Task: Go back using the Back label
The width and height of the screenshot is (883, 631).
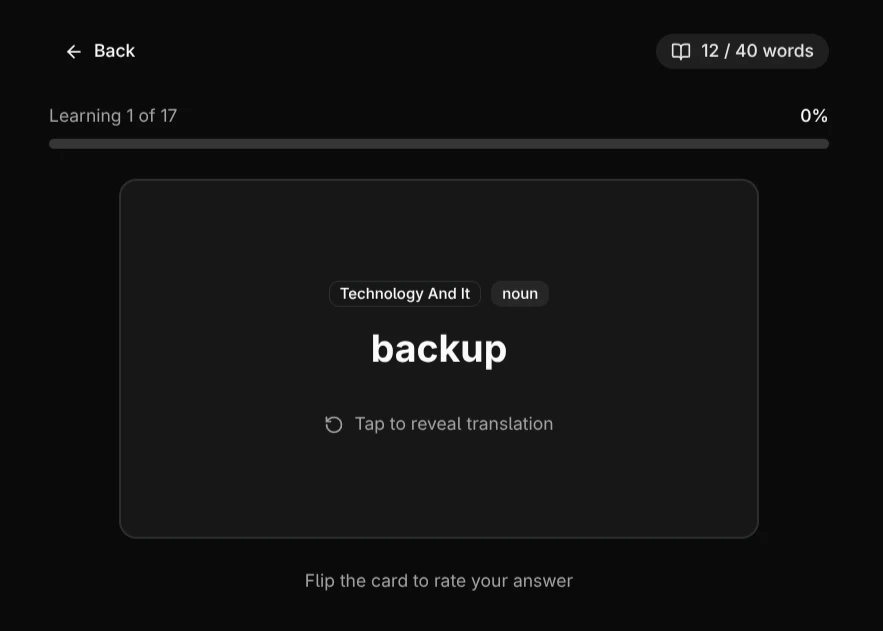Action: (114, 51)
